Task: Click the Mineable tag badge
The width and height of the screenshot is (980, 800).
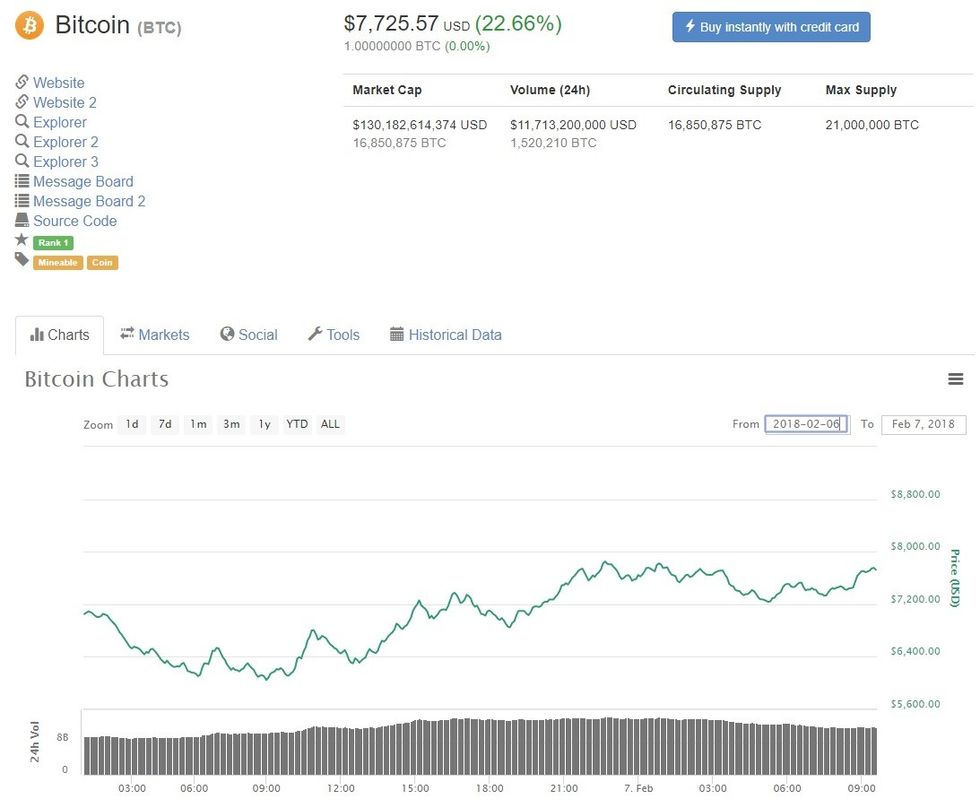Action: (57, 261)
